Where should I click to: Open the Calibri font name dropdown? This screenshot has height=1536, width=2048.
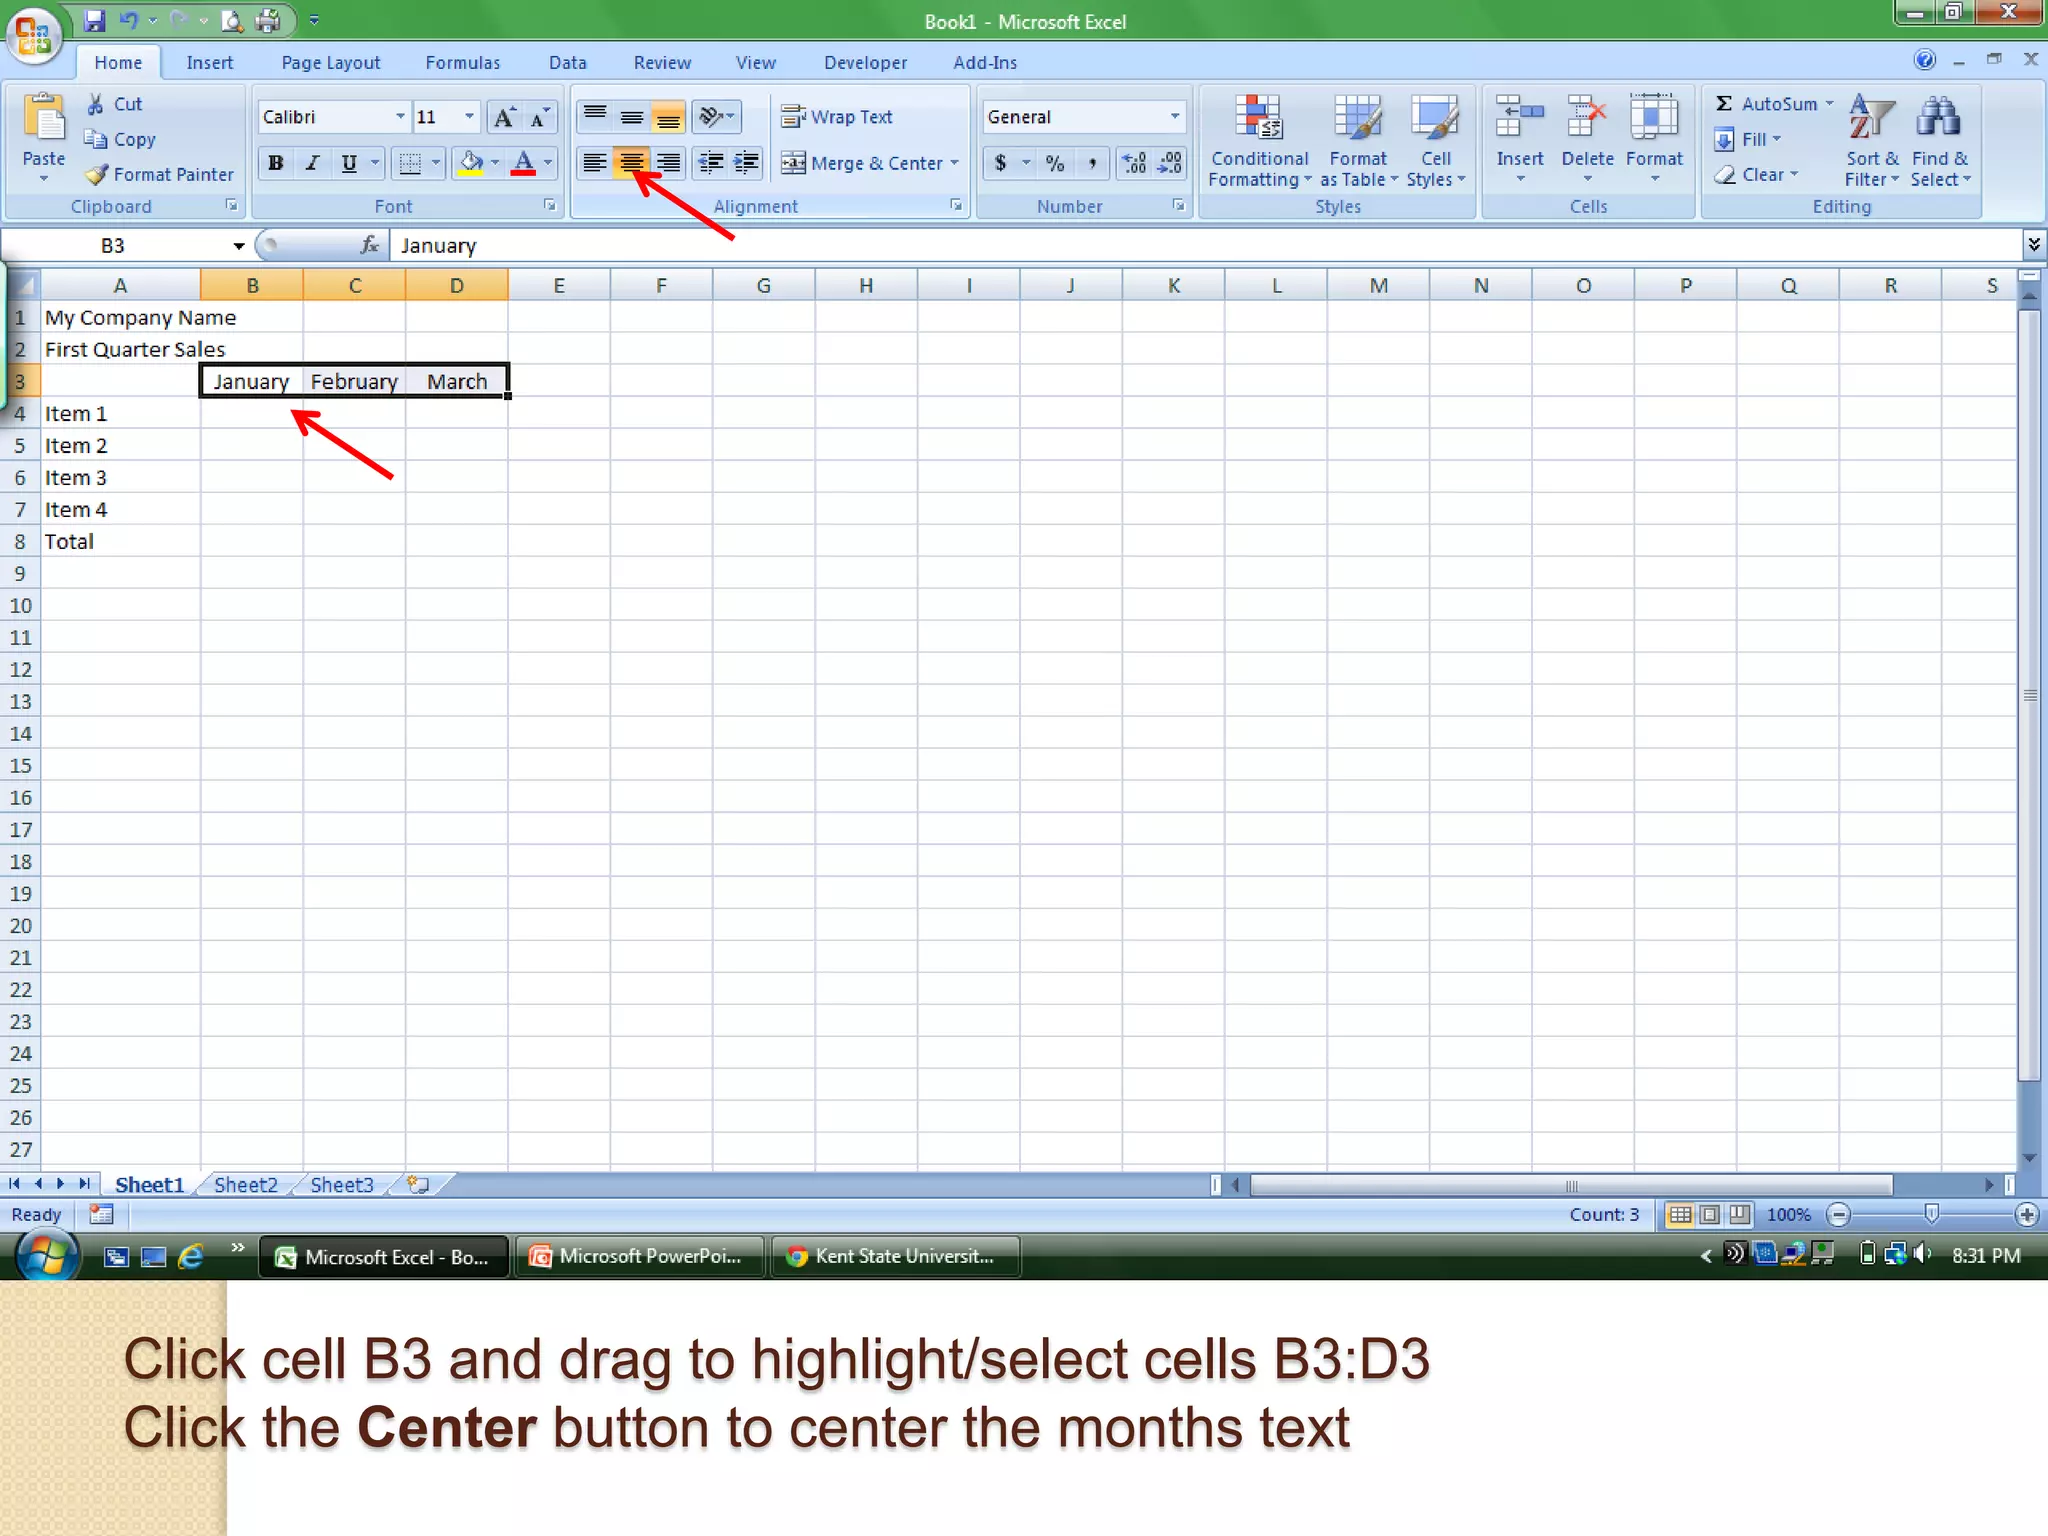tap(400, 117)
